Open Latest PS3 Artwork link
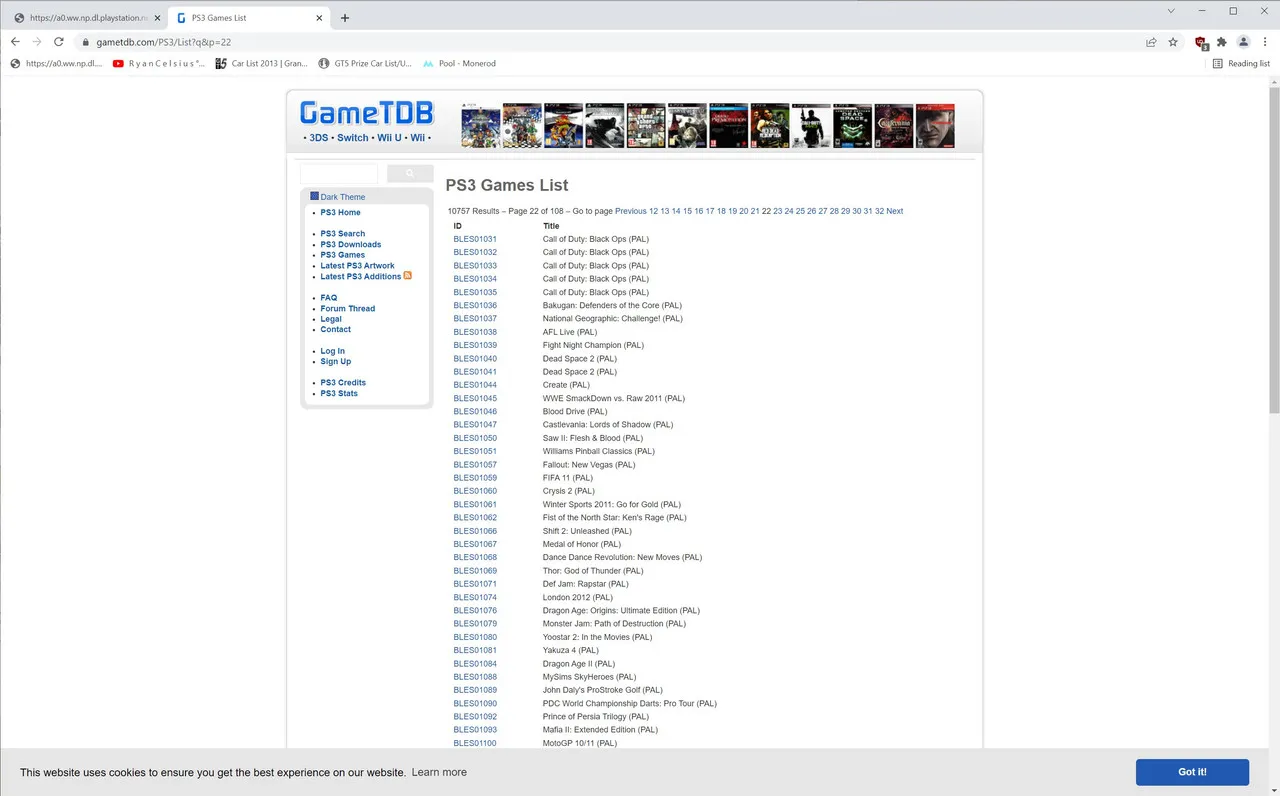1280x796 pixels. [x=357, y=266]
